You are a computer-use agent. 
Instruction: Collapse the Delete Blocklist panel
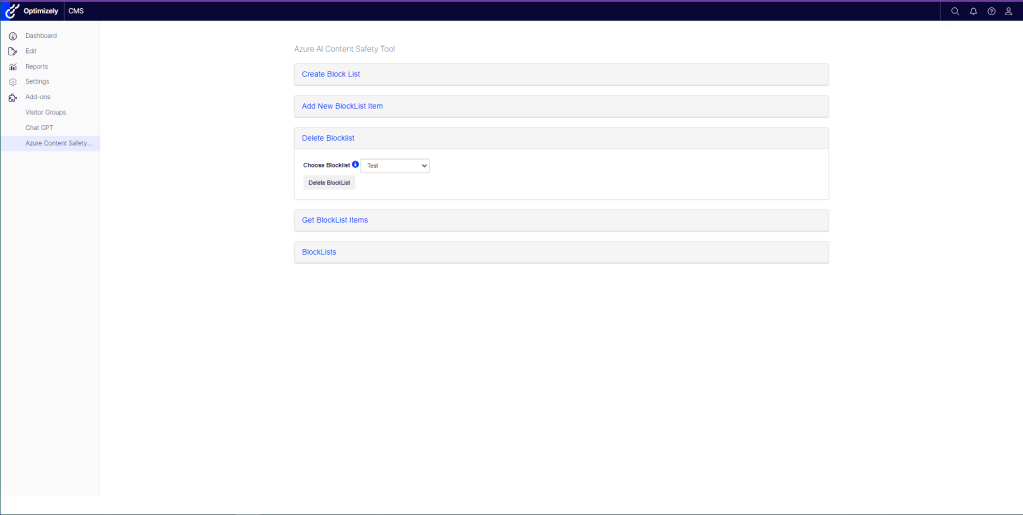coord(561,138)
